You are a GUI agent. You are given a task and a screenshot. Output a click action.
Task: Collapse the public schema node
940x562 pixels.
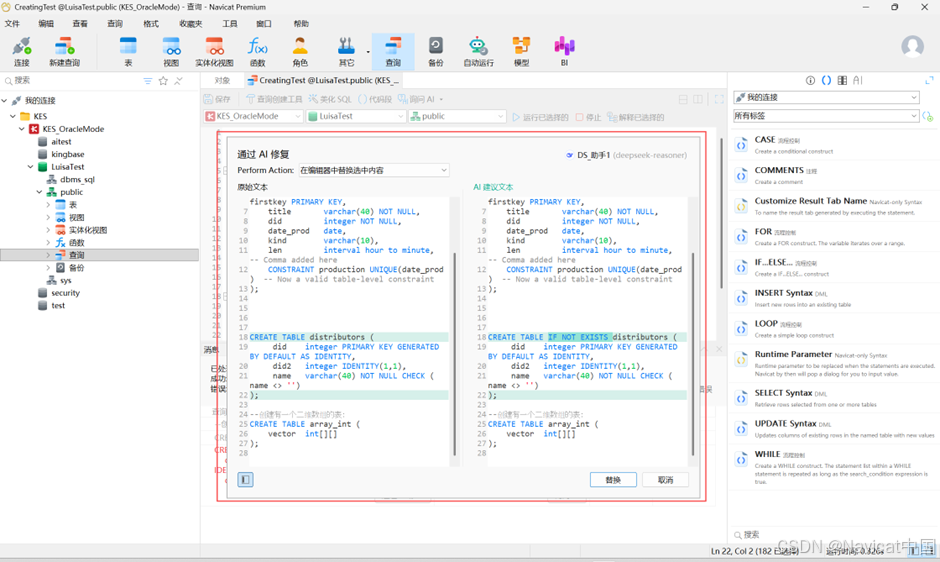[40, 192]
